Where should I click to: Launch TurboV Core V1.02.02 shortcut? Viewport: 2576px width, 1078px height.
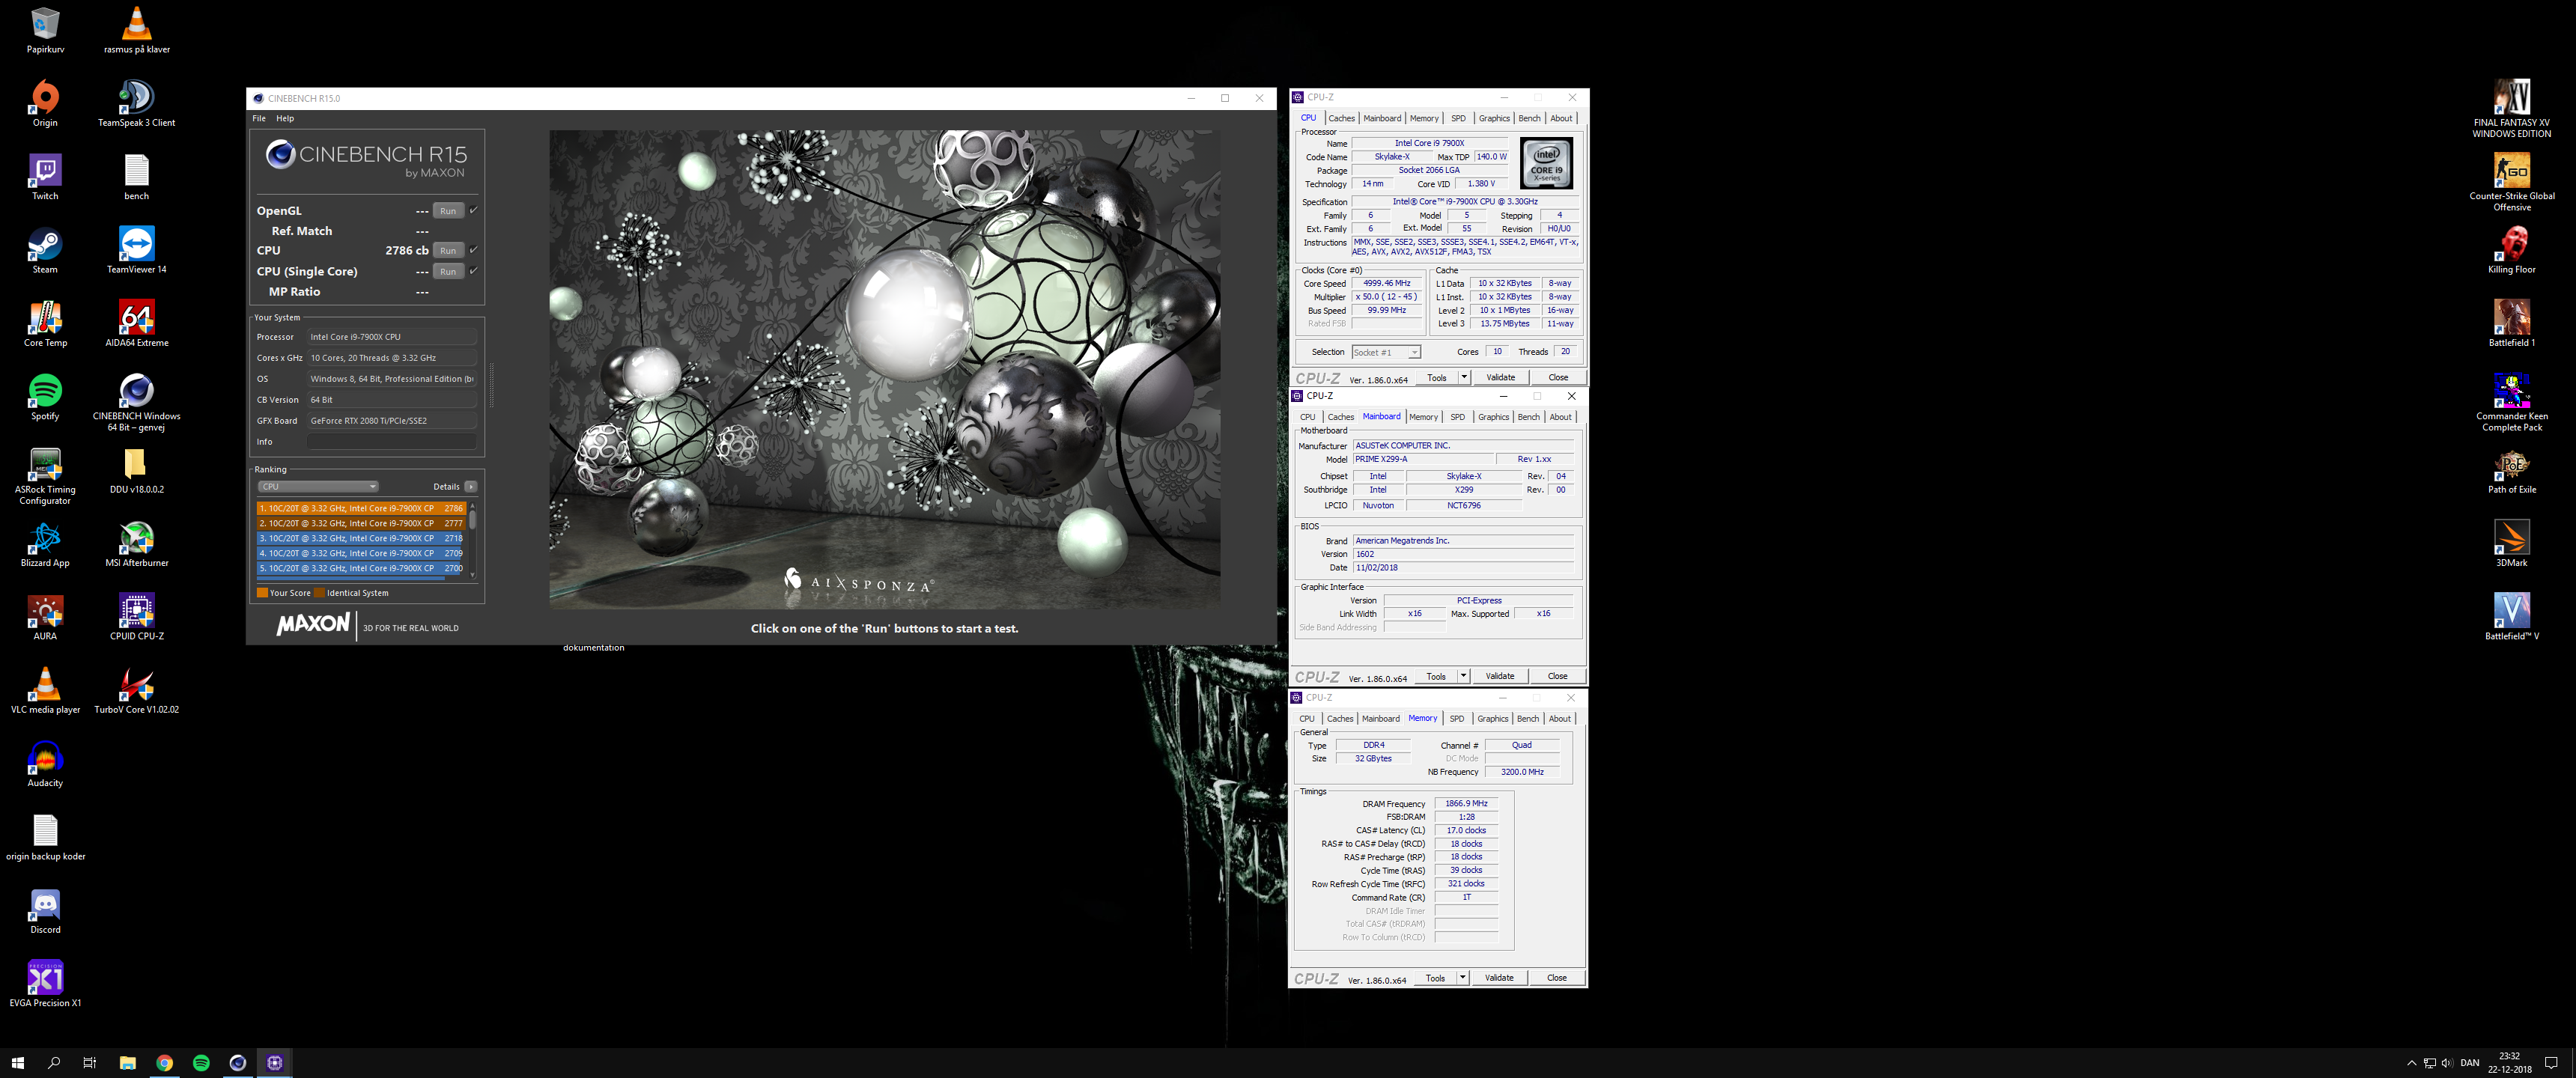click(136, 691)
